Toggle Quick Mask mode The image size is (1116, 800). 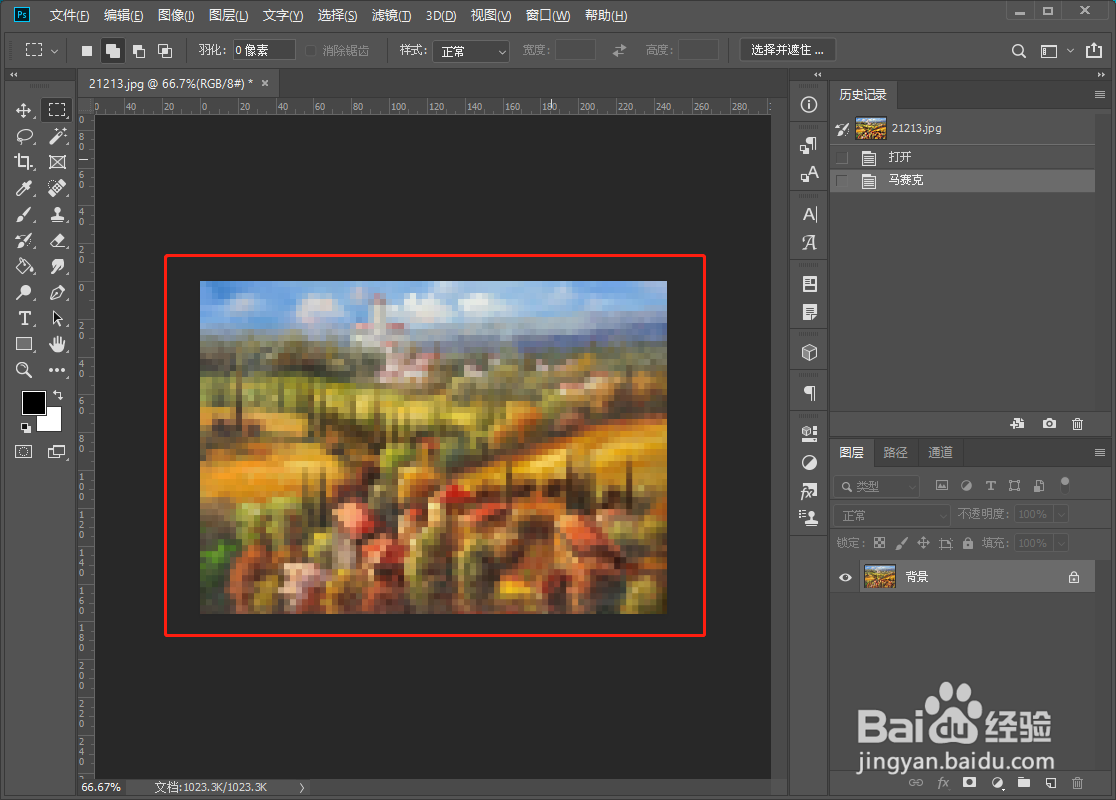point(23,451)
